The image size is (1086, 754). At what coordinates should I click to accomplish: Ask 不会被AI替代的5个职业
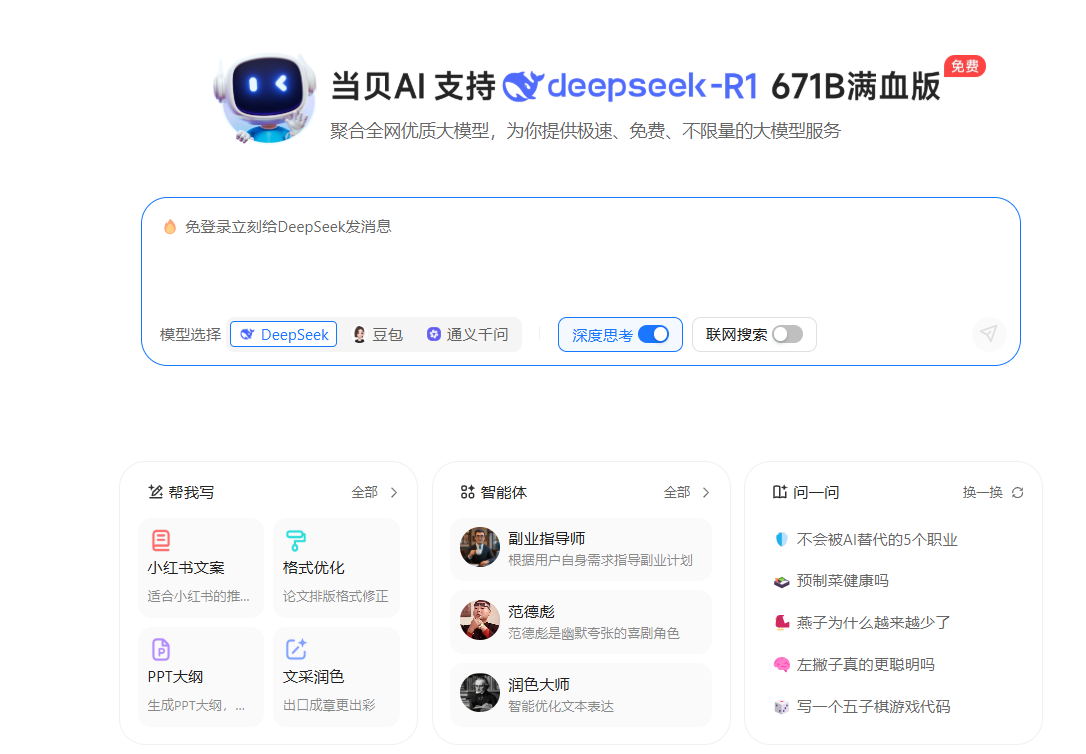click(x=877, y=539)
